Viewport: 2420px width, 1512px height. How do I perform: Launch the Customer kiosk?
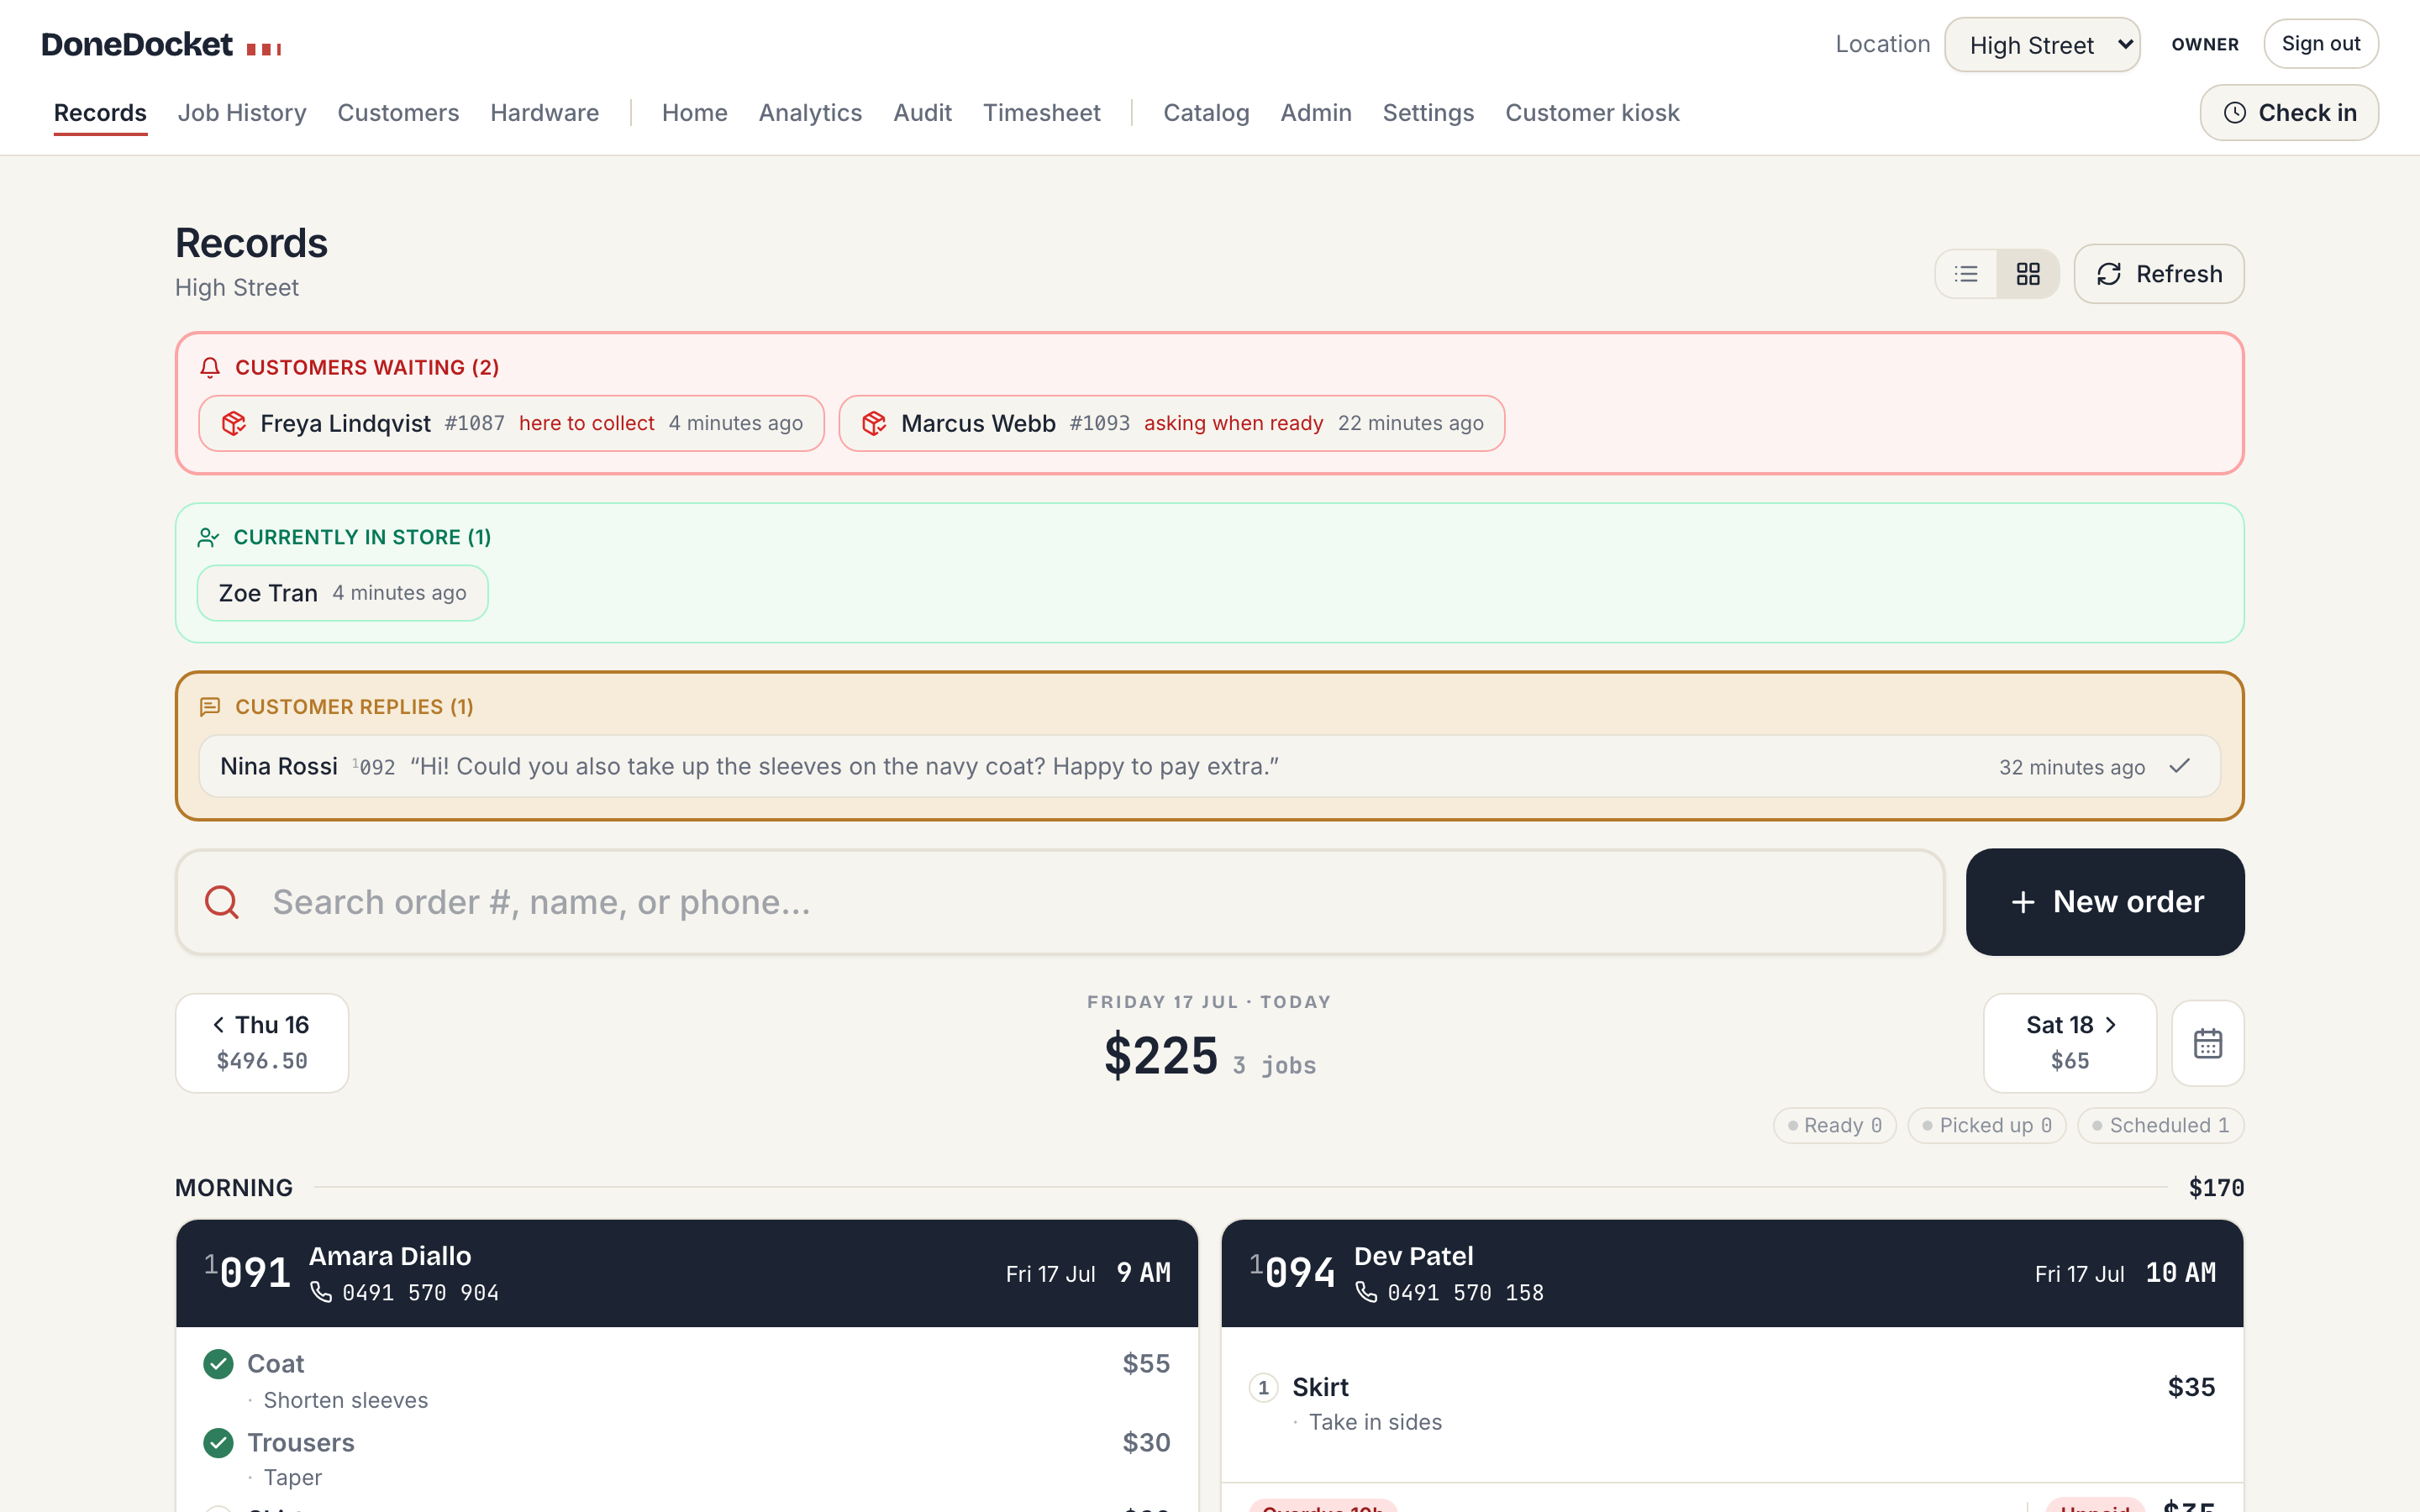coord(1592,113)
